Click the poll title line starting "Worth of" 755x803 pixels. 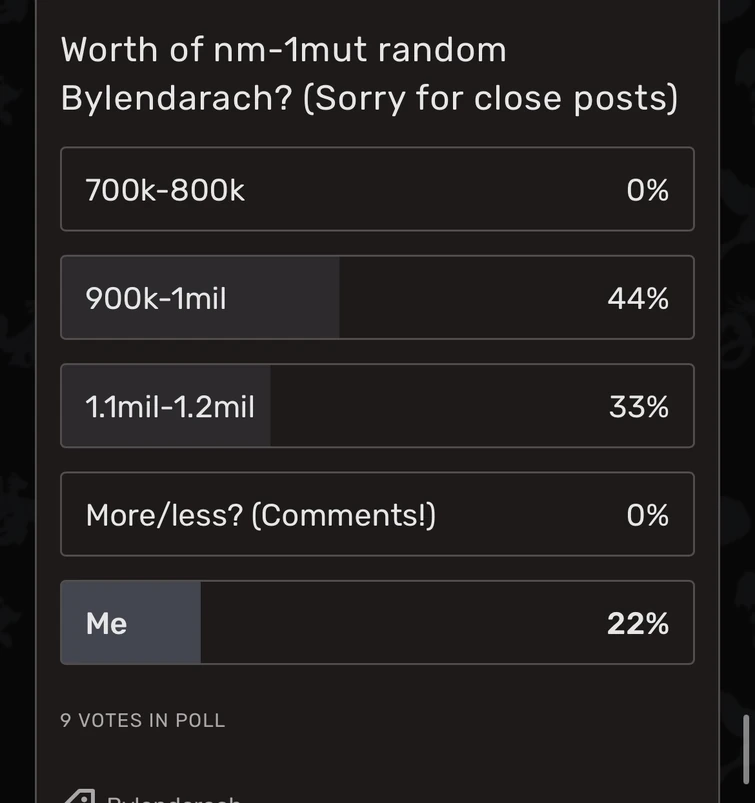pos(283,50)
